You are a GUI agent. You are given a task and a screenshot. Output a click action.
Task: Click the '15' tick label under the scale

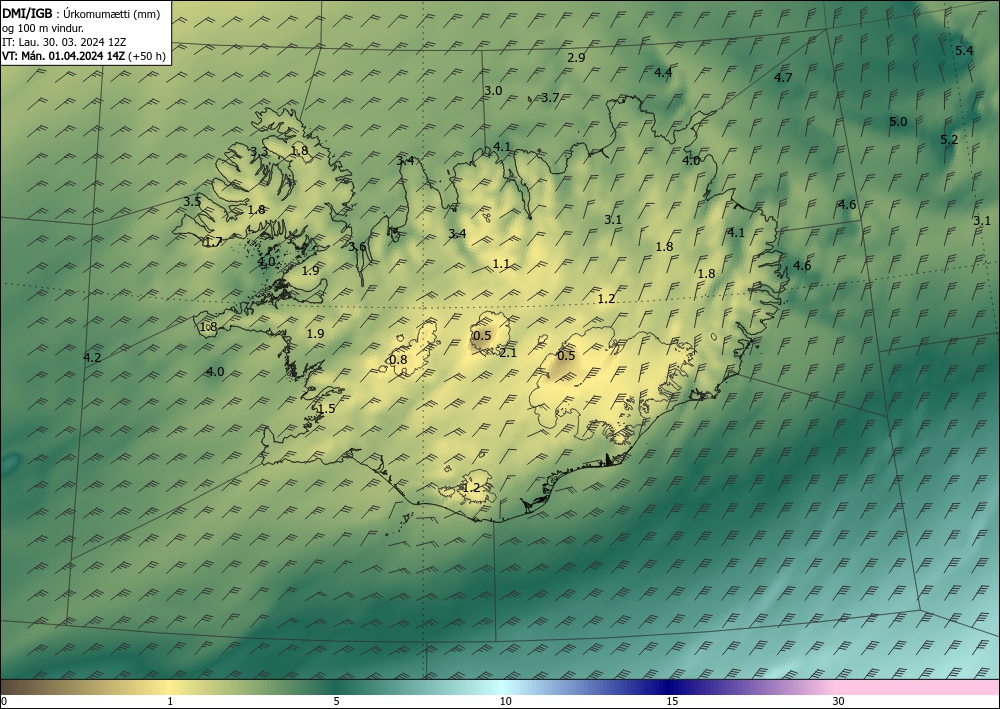[x=672, y=701]
